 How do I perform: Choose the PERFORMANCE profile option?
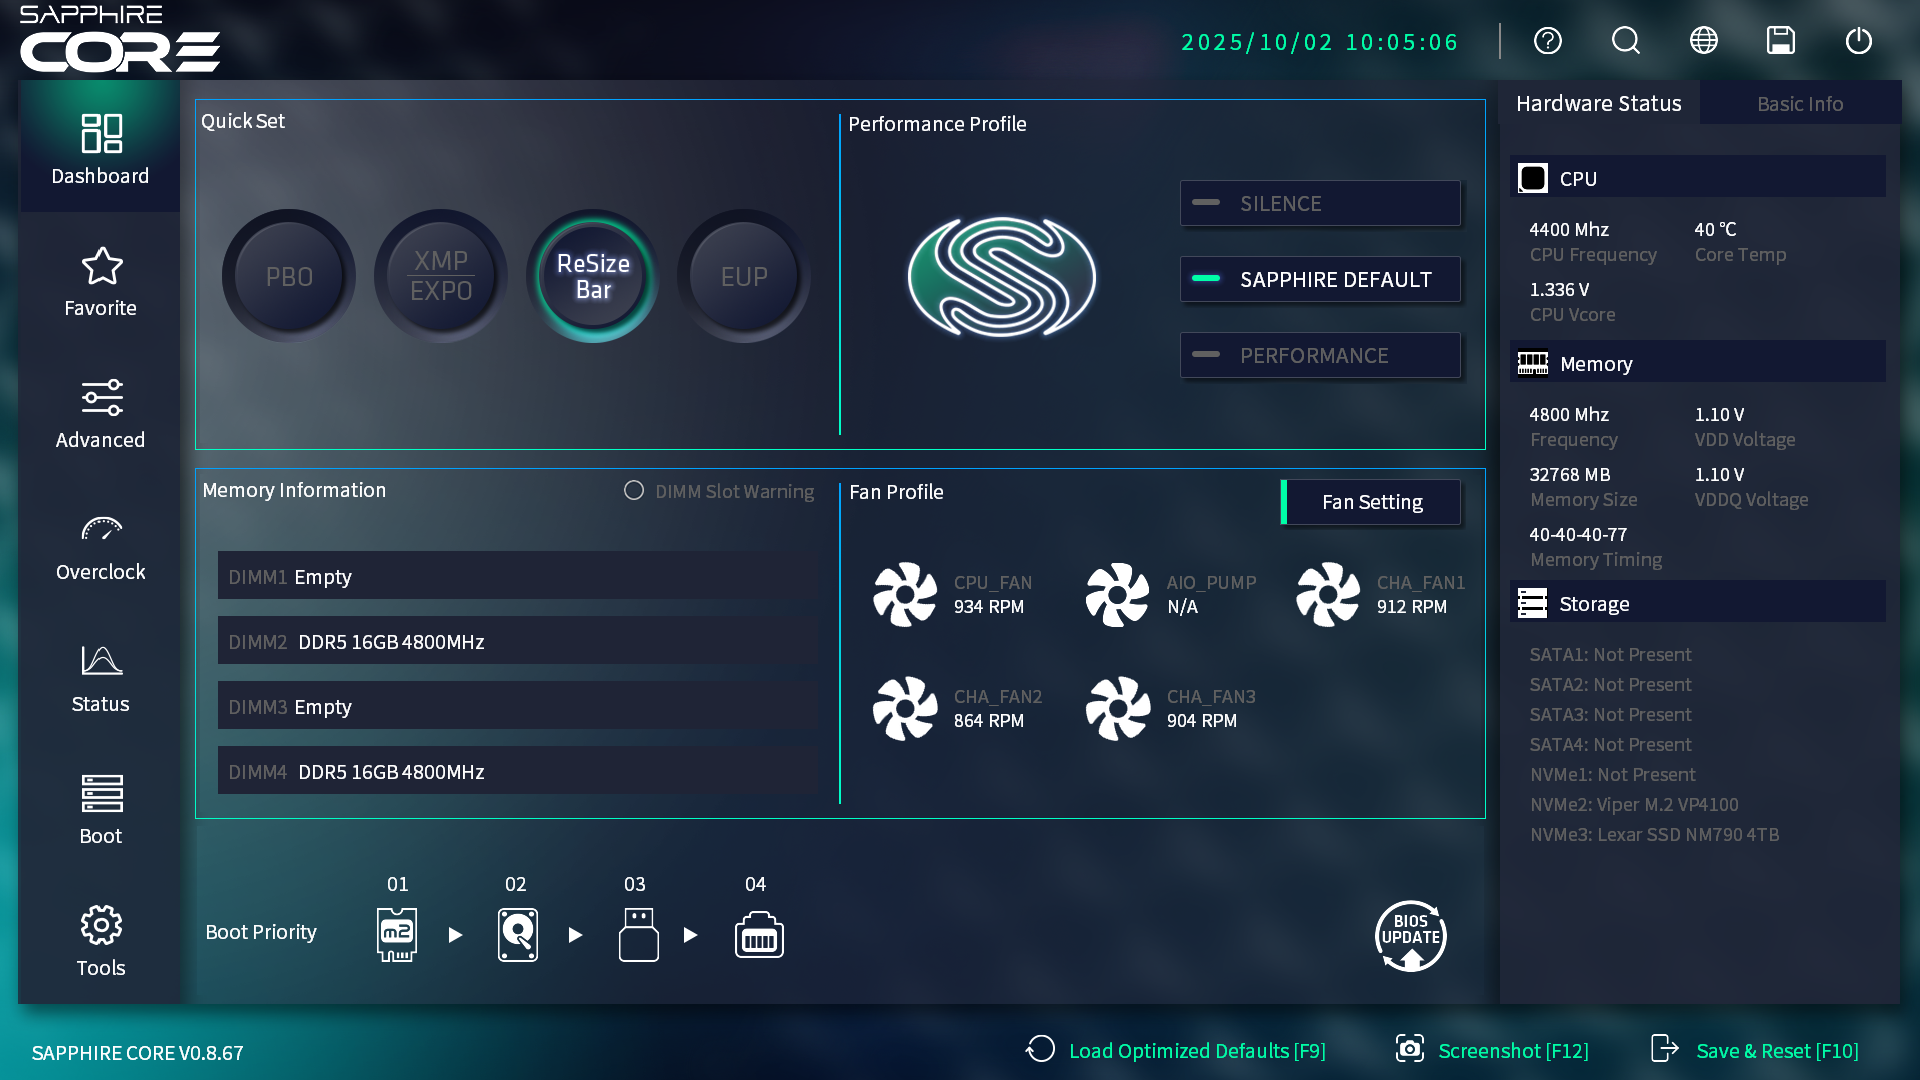coord(1320,356)
